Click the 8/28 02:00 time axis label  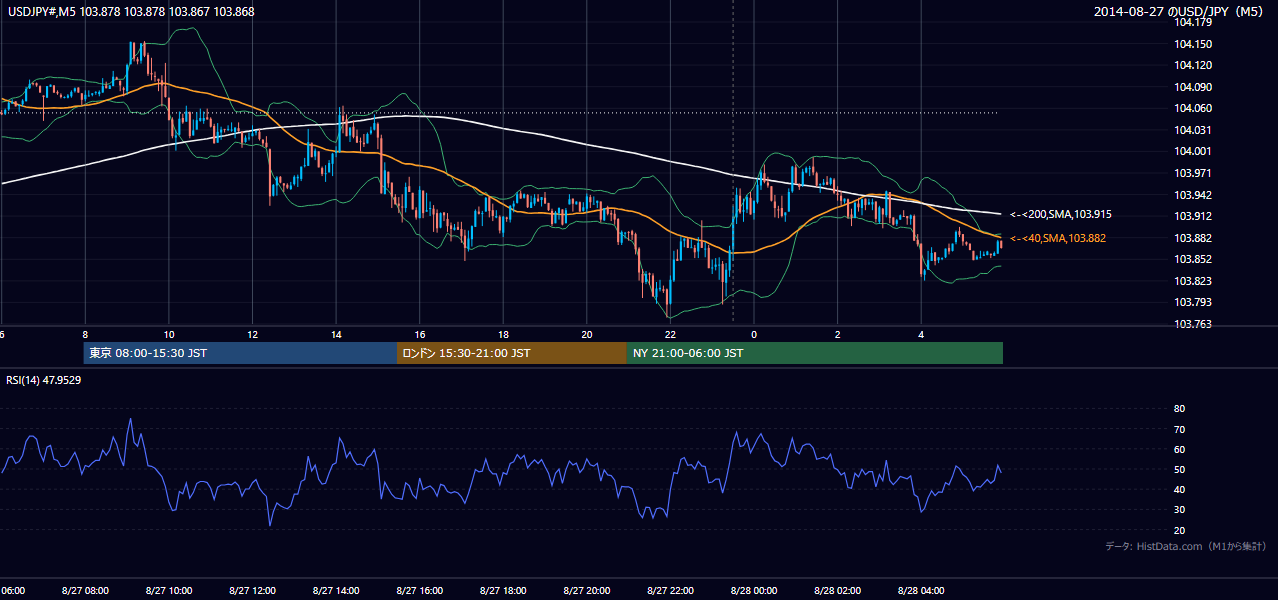(x=837, y=591)
